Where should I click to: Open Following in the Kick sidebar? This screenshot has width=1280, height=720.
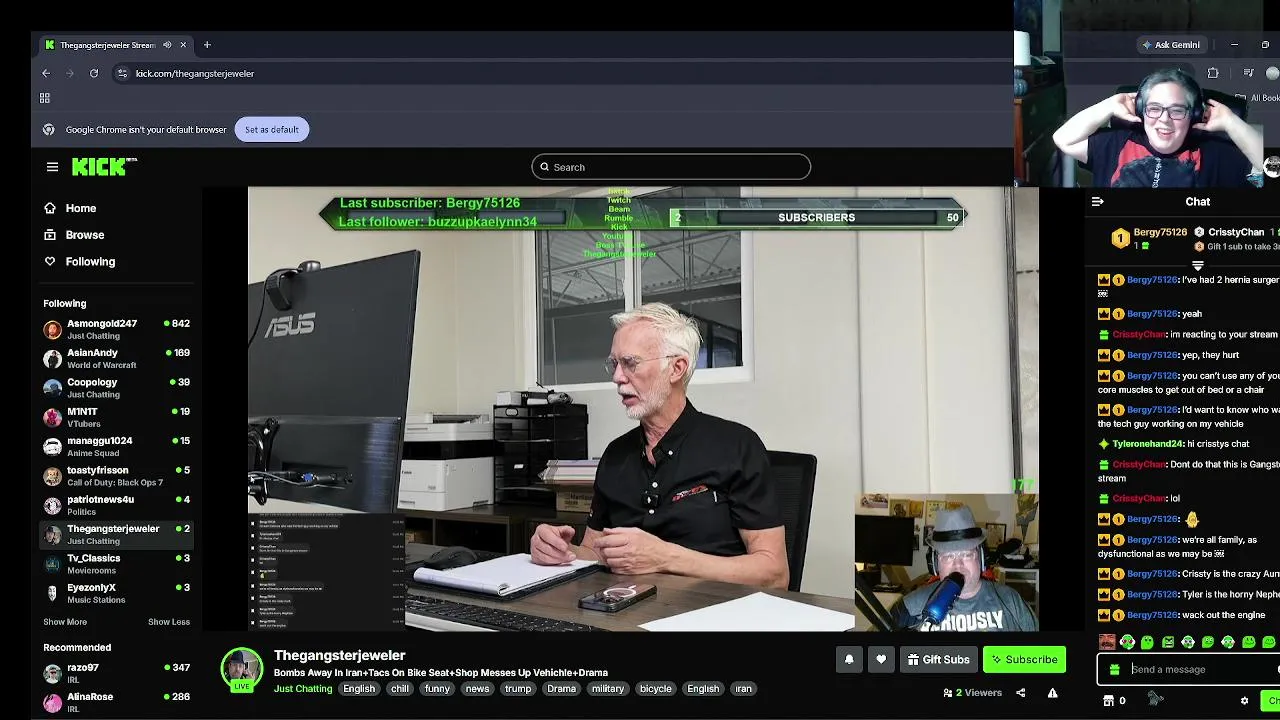[80, 262]
